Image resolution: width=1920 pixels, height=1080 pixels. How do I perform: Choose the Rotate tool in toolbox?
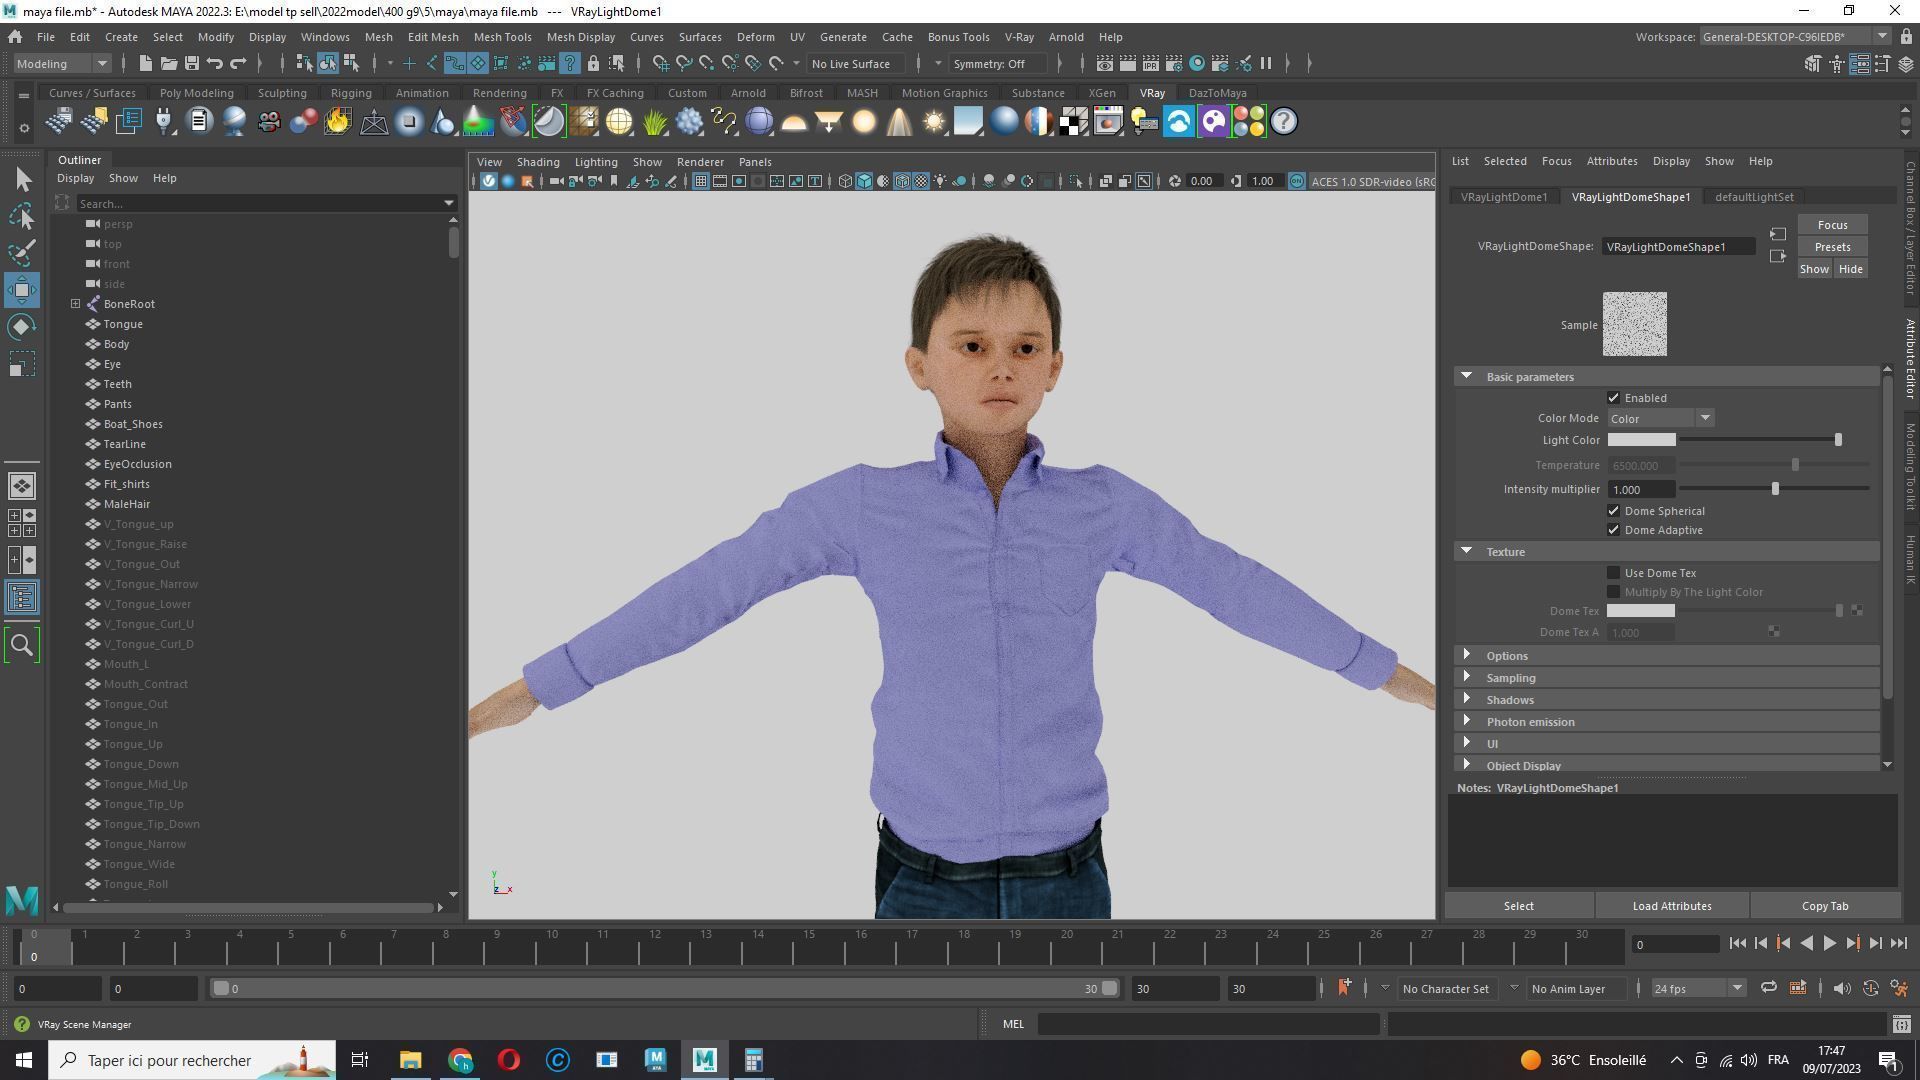[22, 327]
